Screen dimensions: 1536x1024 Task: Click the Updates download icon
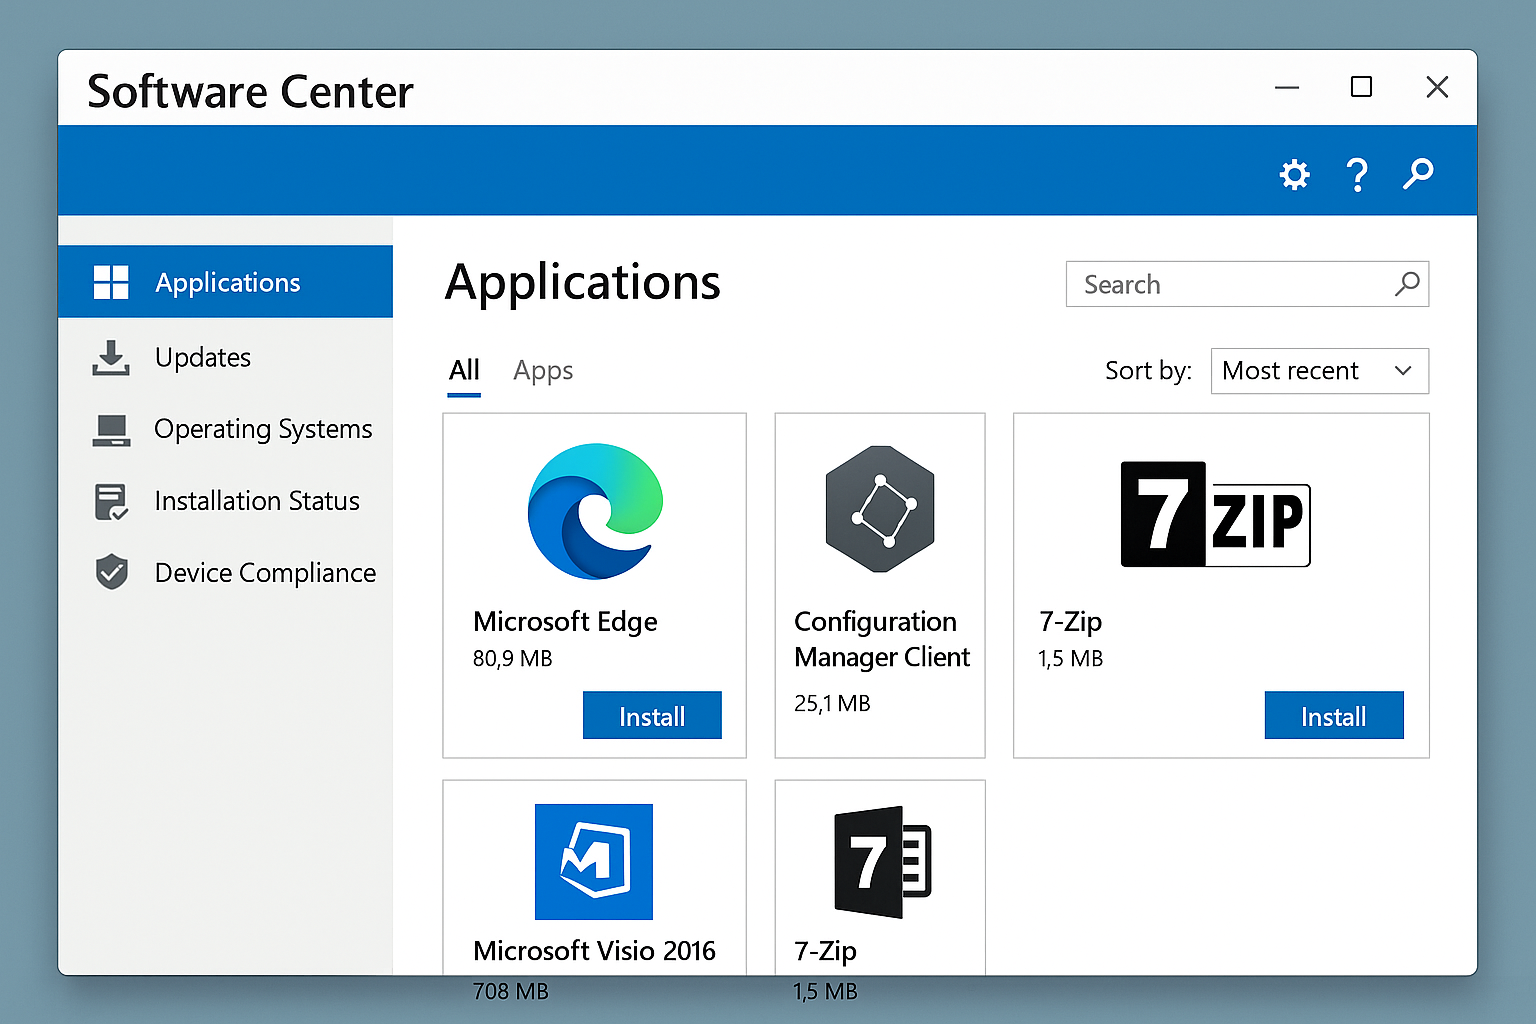(110, 357)
